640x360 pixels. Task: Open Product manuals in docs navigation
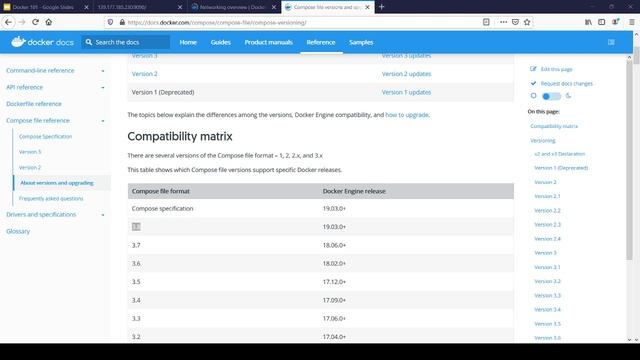point(269,42)
